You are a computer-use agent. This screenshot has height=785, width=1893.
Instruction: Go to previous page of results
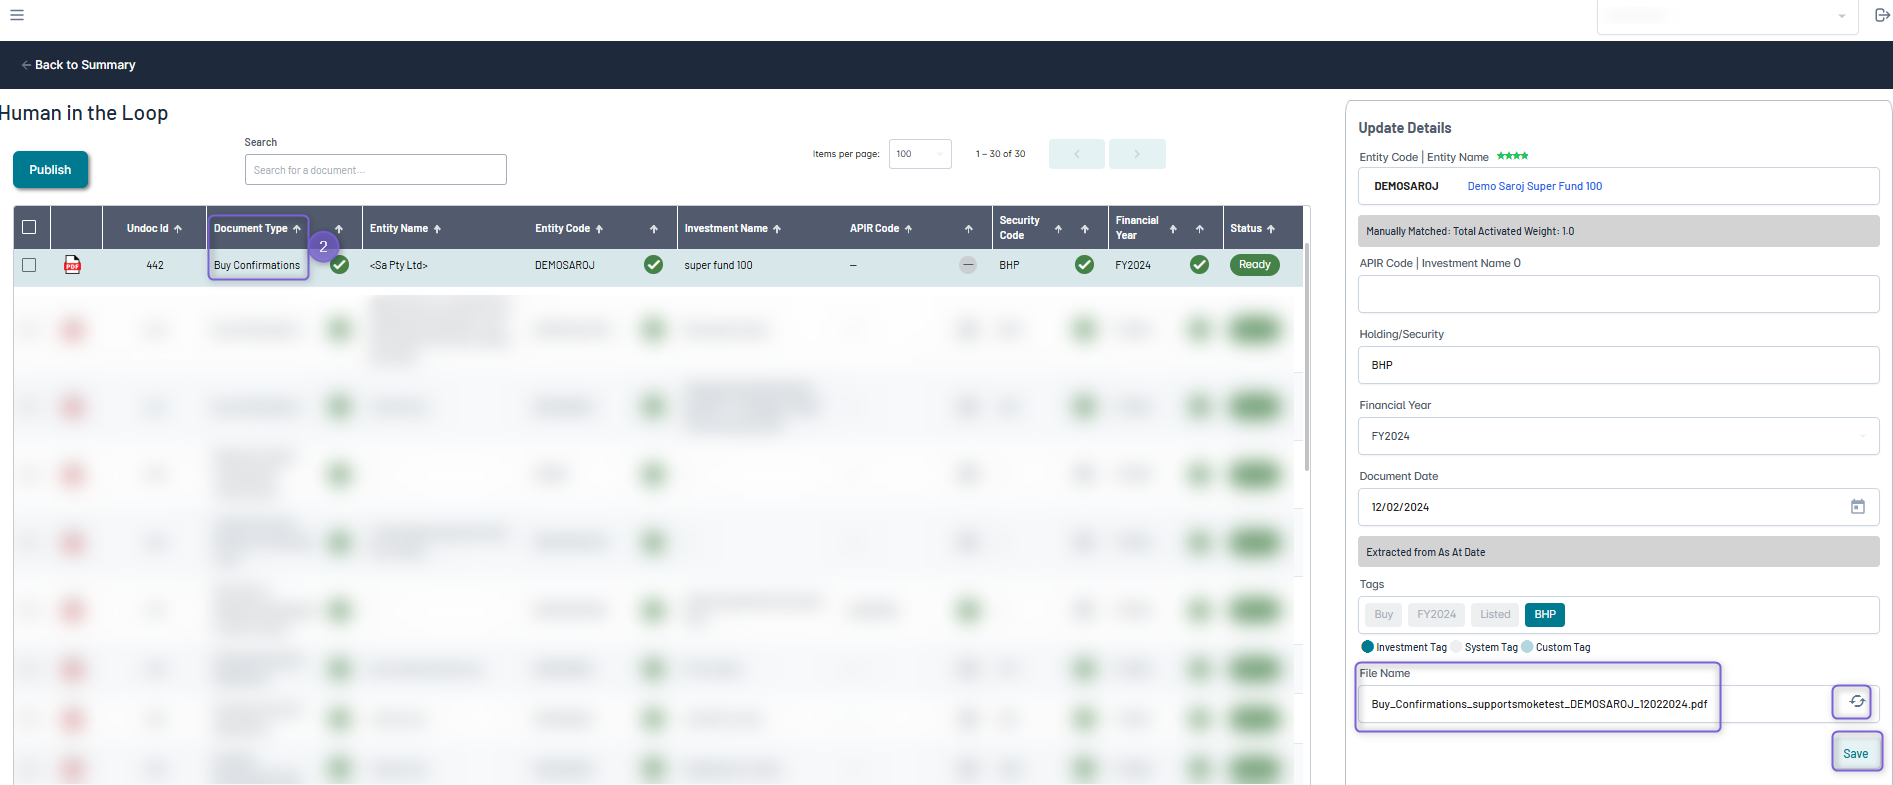click(x=1077, y=154)
